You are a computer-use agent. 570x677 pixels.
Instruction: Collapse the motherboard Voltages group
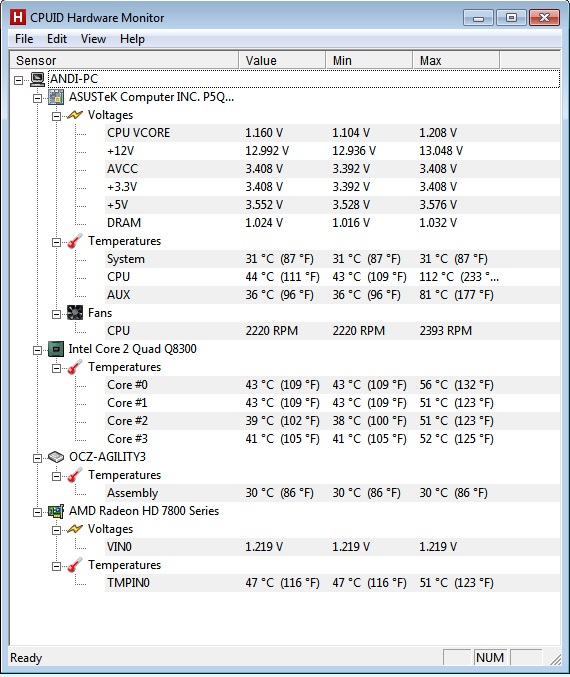pyautogui.click(x=56, y=116)
